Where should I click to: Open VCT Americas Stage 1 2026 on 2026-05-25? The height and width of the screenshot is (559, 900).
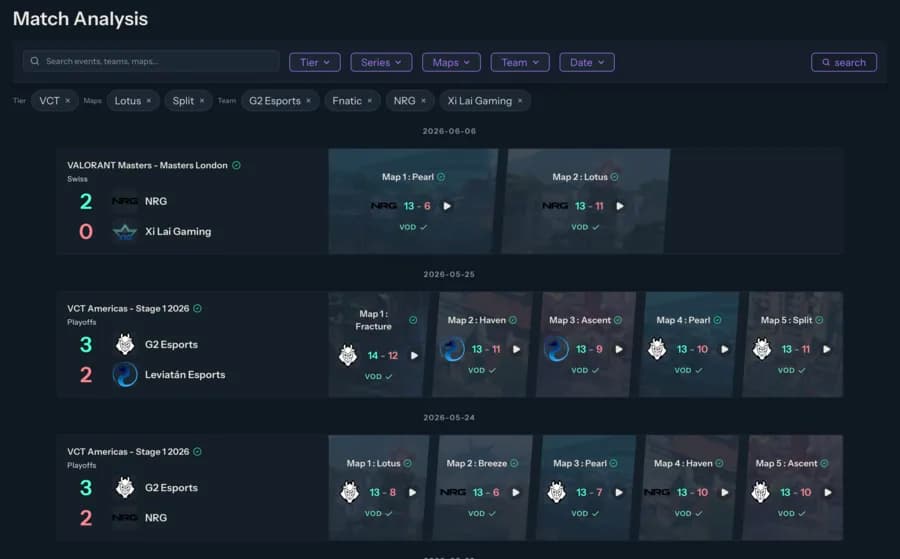(x=128, y=309)
